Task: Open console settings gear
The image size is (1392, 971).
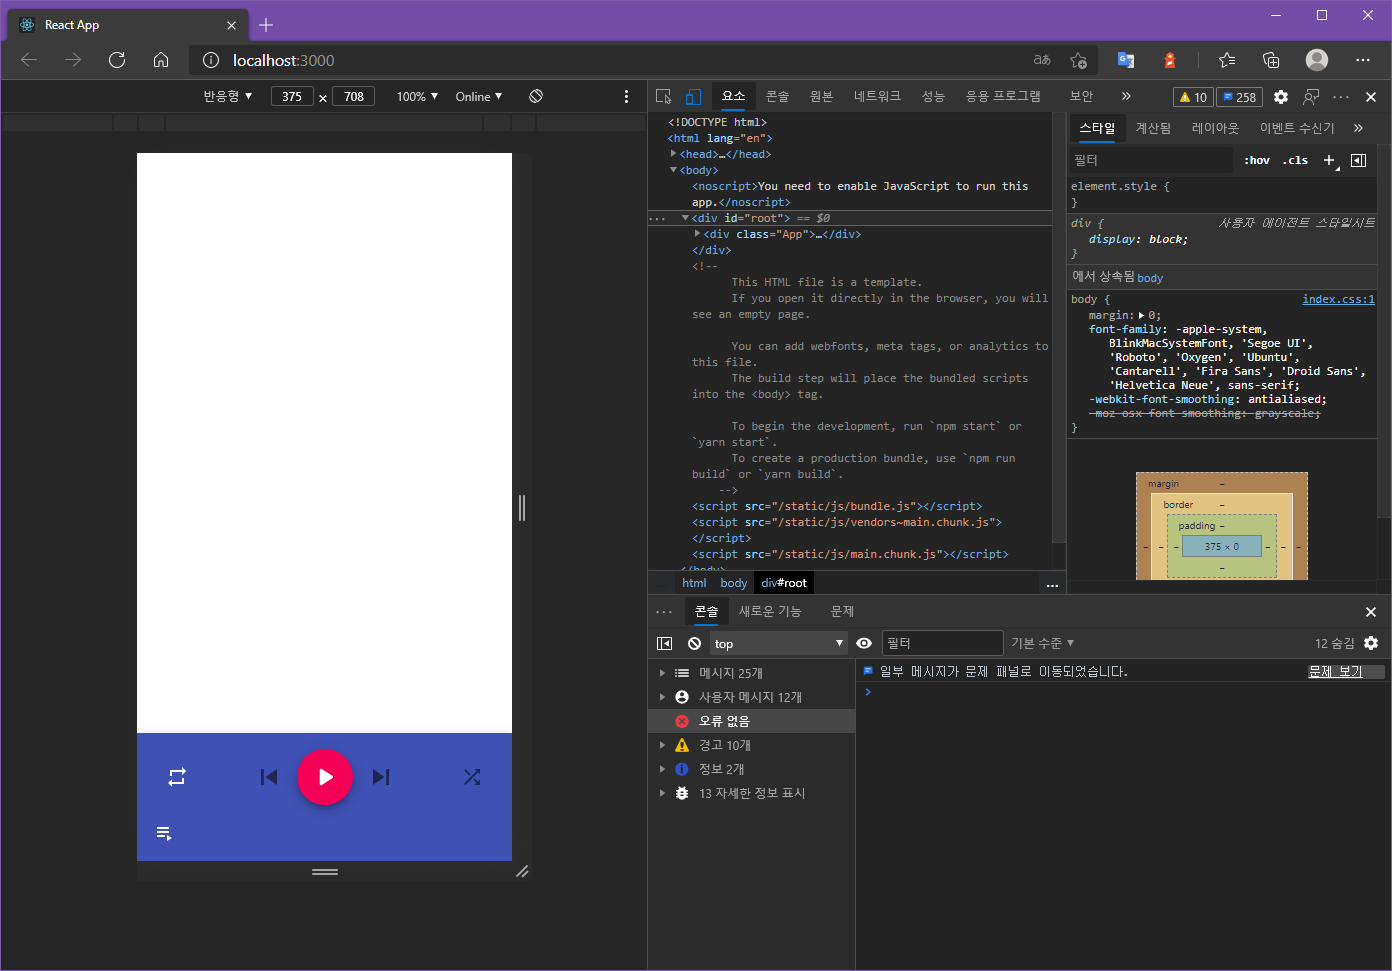Action: [x=1371, y=643]
